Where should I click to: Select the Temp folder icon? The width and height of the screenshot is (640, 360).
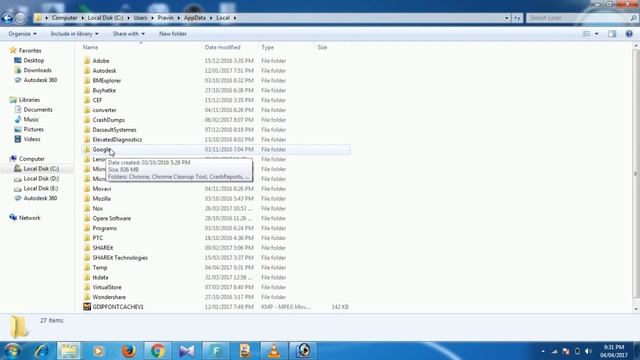(87, 267)
